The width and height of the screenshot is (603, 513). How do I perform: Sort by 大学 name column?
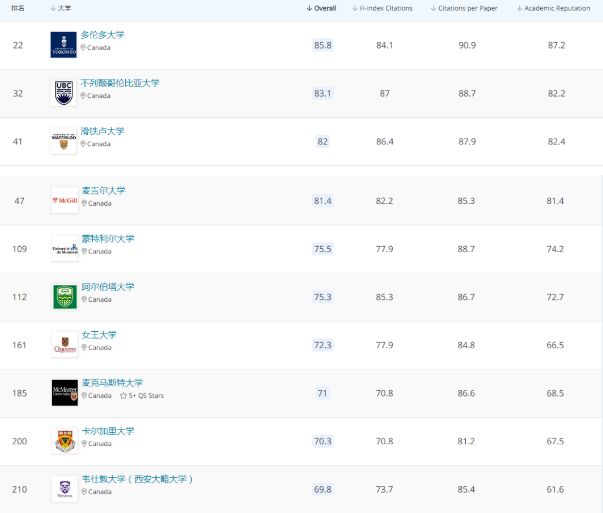pyautogui.click(x=61, y=8)
